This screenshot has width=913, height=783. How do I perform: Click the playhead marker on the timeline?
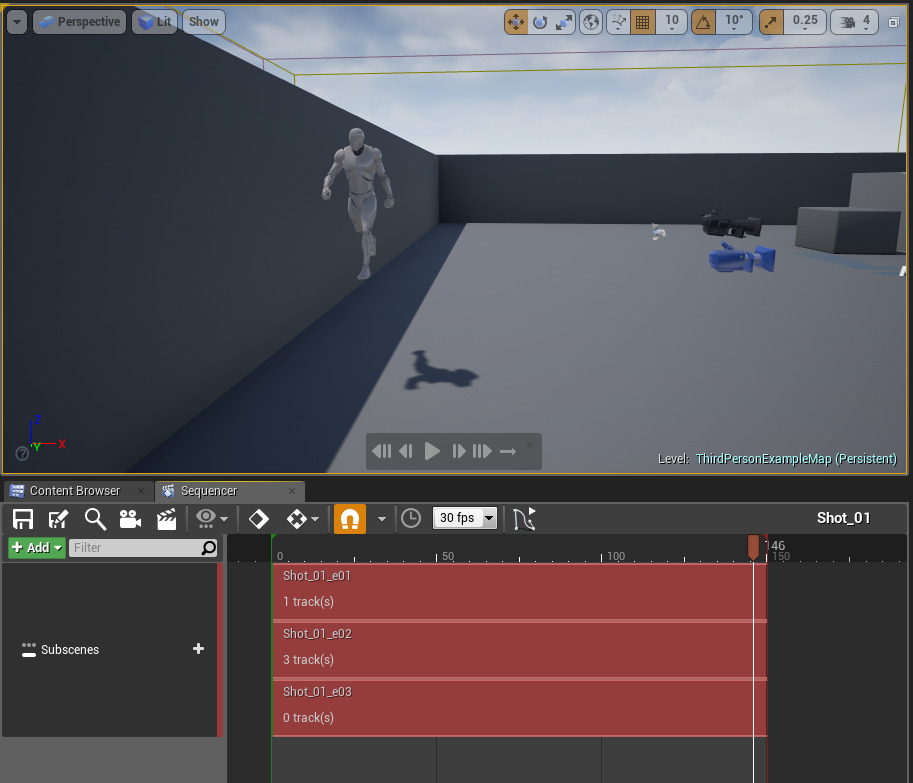click(753, 545)
